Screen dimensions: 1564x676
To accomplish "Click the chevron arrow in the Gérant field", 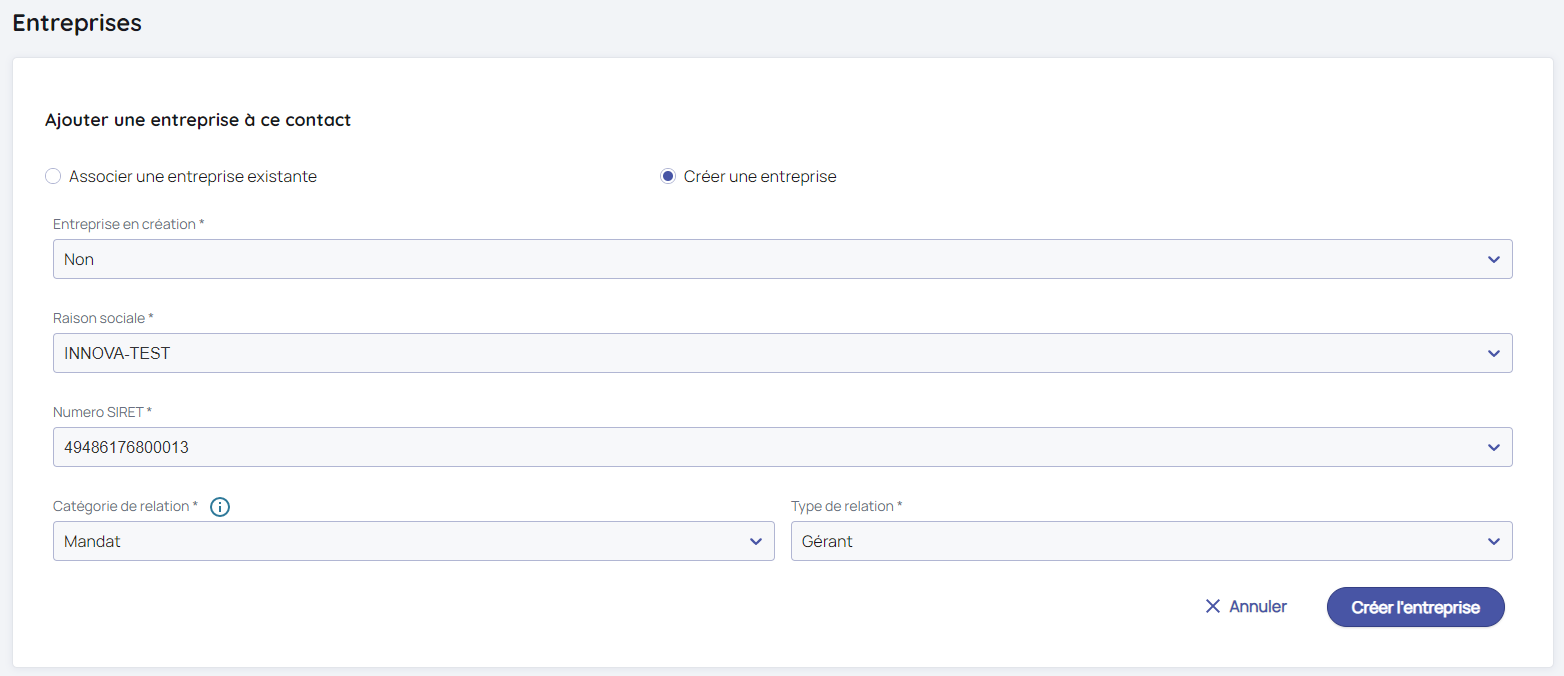I will coord(1493,542).
